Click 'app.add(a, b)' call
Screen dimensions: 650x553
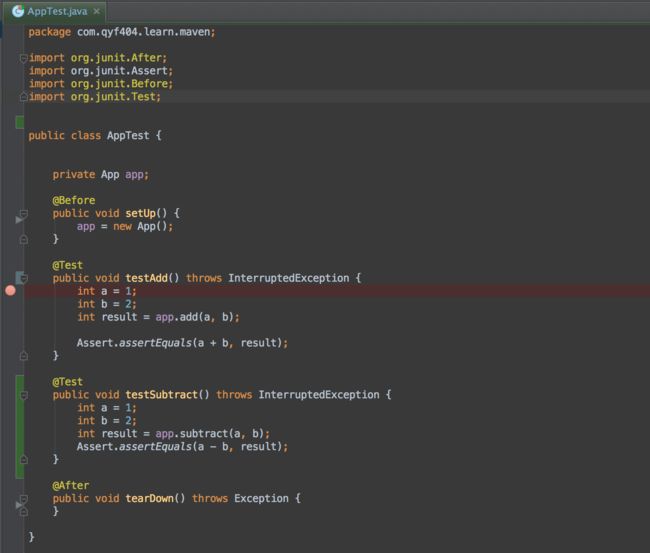pyautogui.click(x=197, y=317)
